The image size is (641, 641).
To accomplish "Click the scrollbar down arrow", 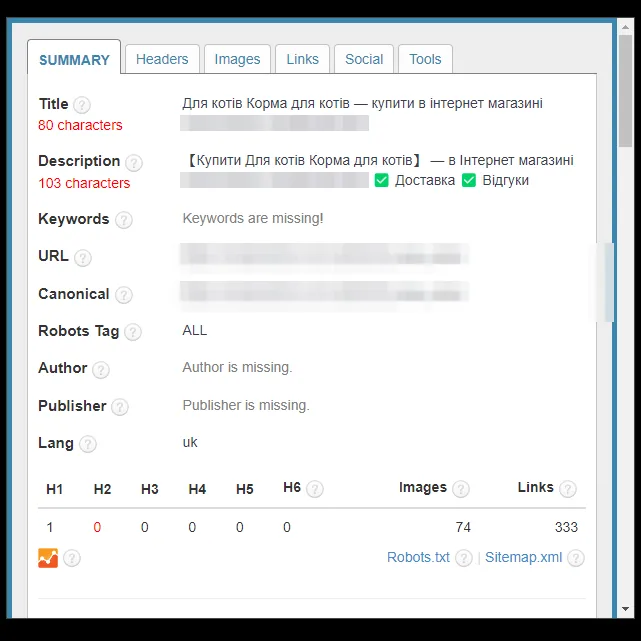I will tap(625, 609).
